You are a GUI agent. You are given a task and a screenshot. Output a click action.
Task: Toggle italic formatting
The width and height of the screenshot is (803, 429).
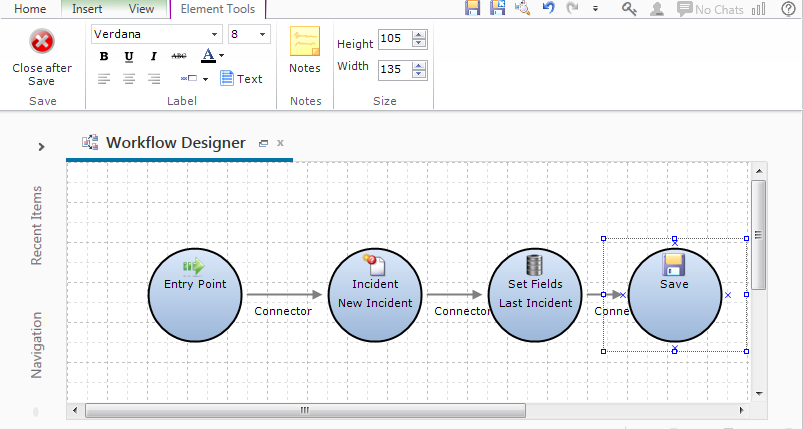(154, 56)
